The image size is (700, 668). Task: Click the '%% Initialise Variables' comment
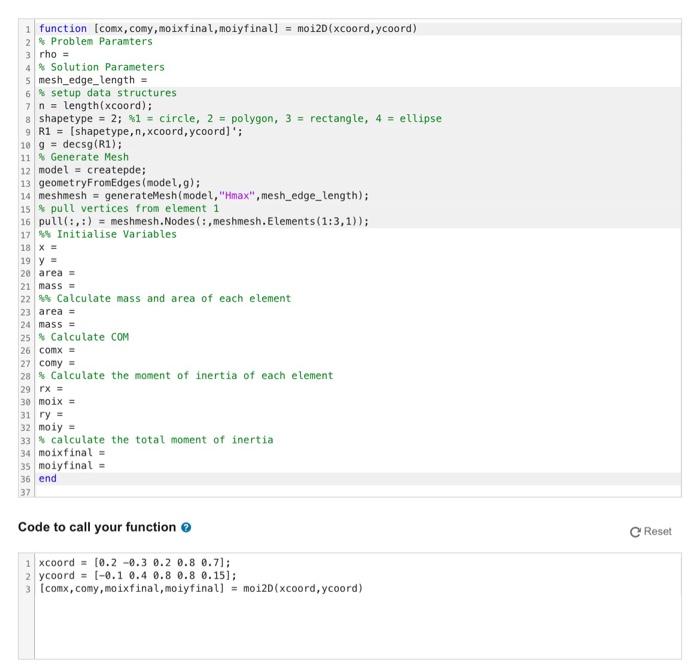108,234
